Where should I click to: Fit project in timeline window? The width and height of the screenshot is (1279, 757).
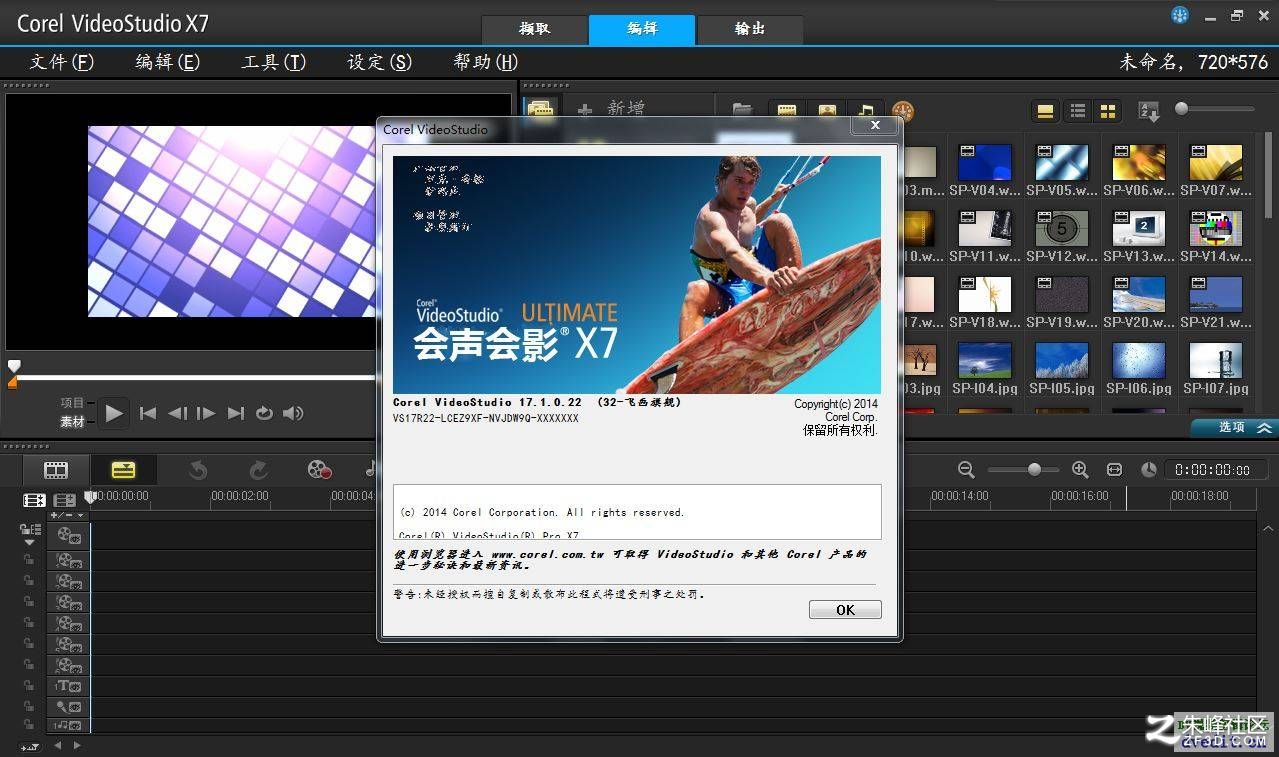coord(1114,469)
